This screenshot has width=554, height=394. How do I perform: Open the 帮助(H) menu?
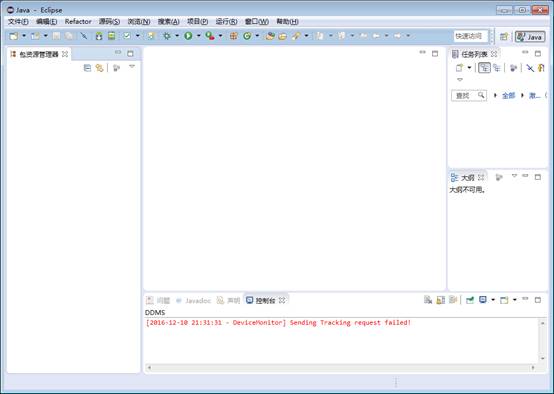pos(287,22)
